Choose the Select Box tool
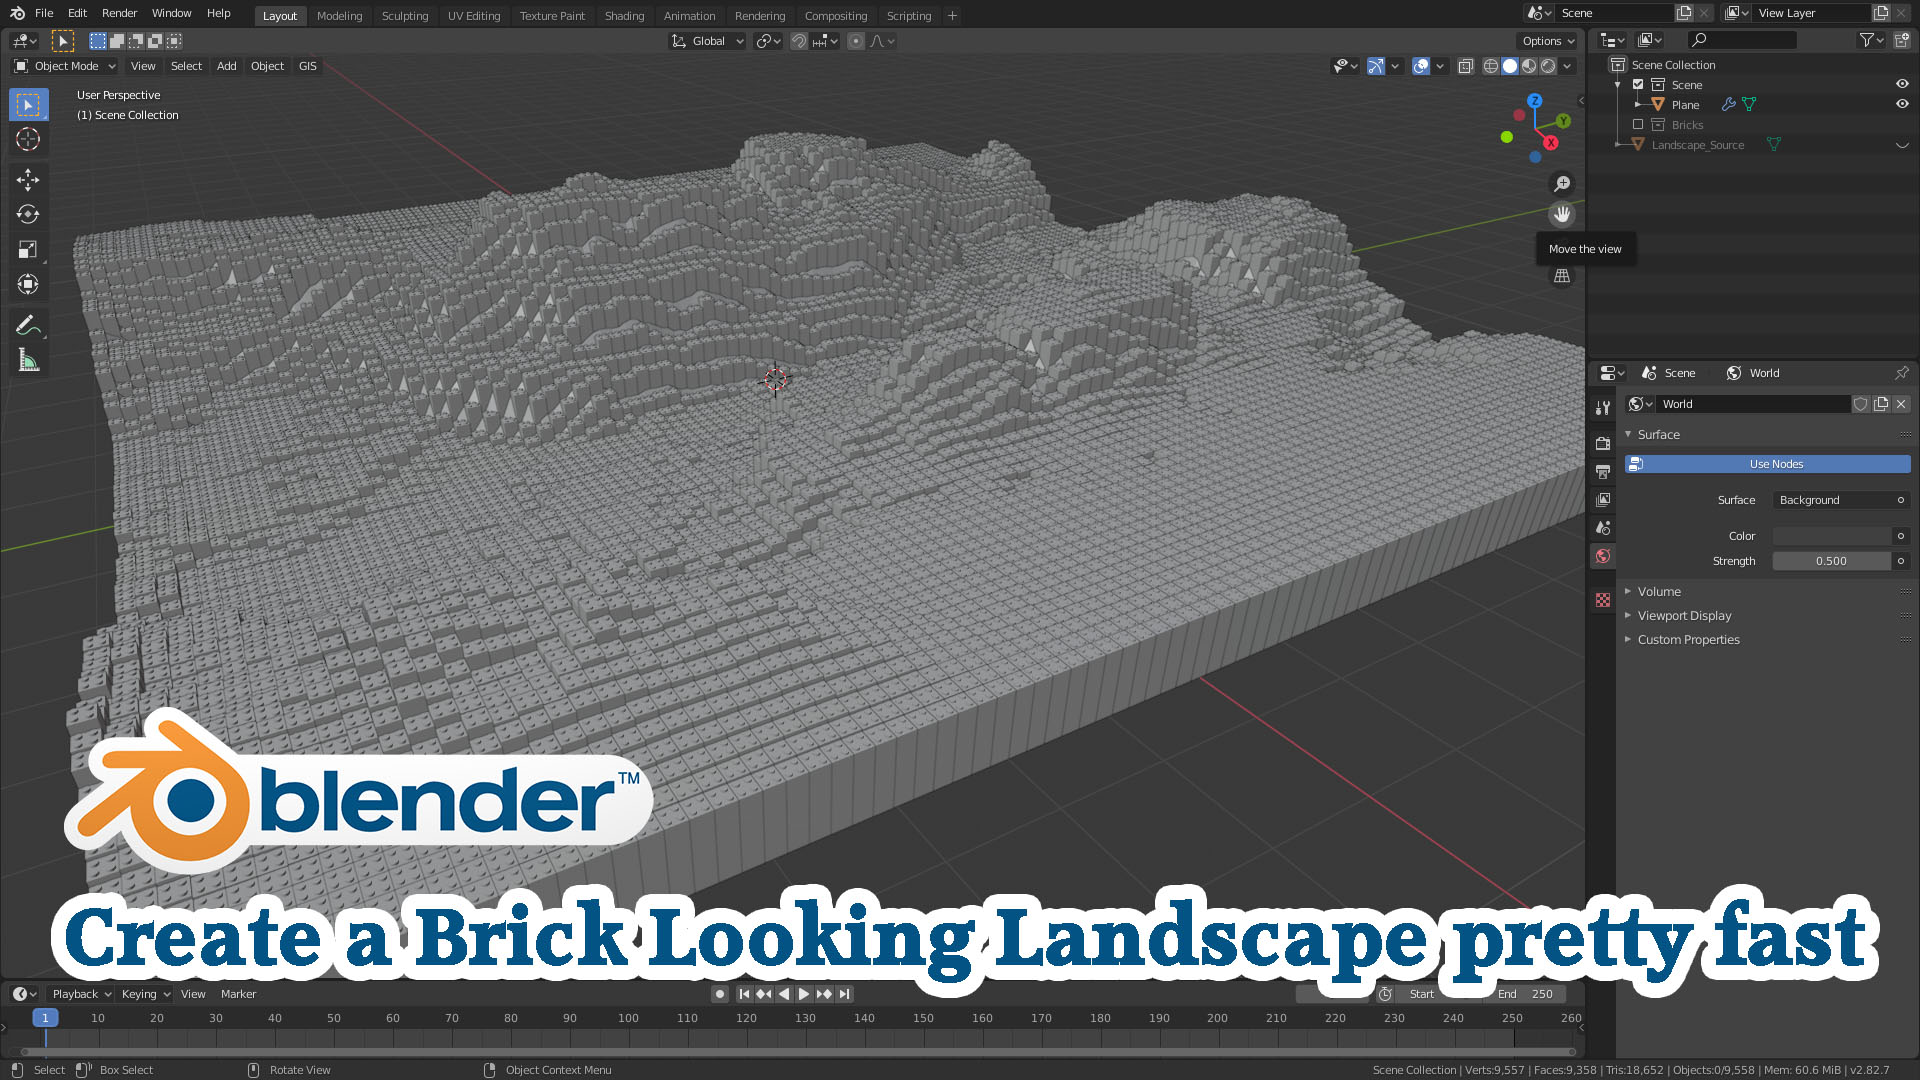This screenshot has width=1920, height=1080. pos(28,105)
